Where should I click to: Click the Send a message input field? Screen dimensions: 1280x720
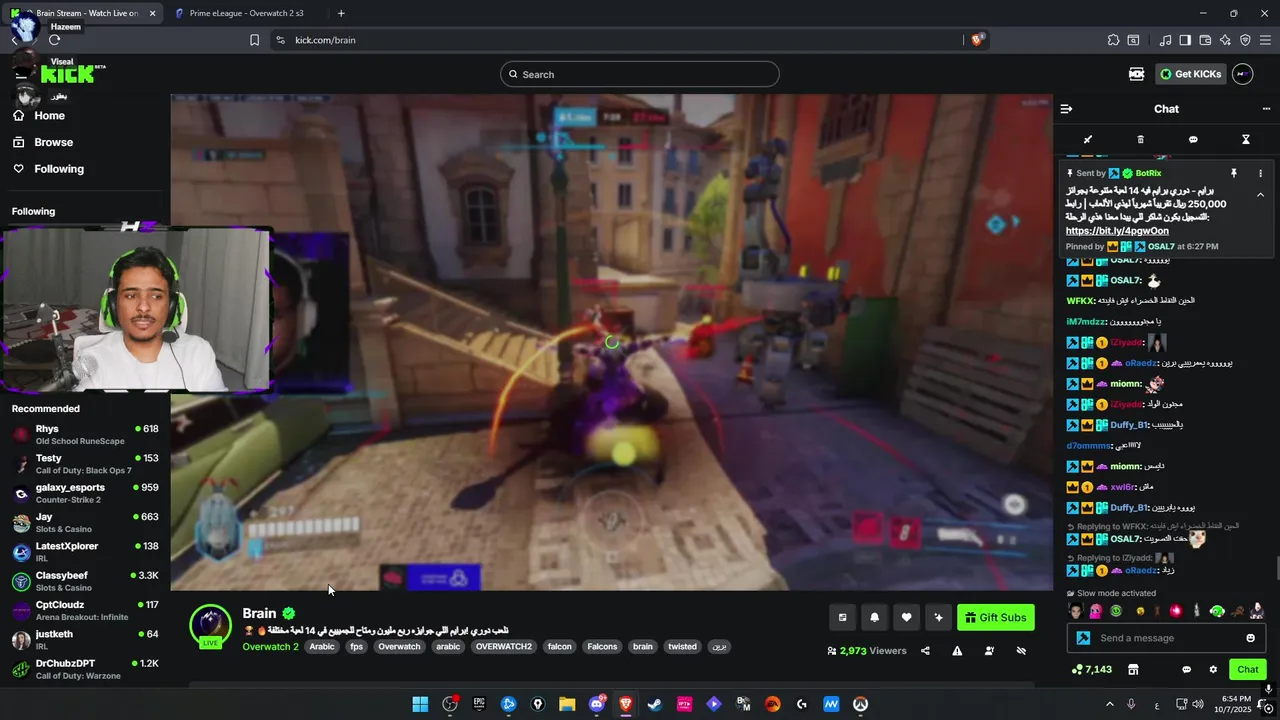click(1166, 638)
